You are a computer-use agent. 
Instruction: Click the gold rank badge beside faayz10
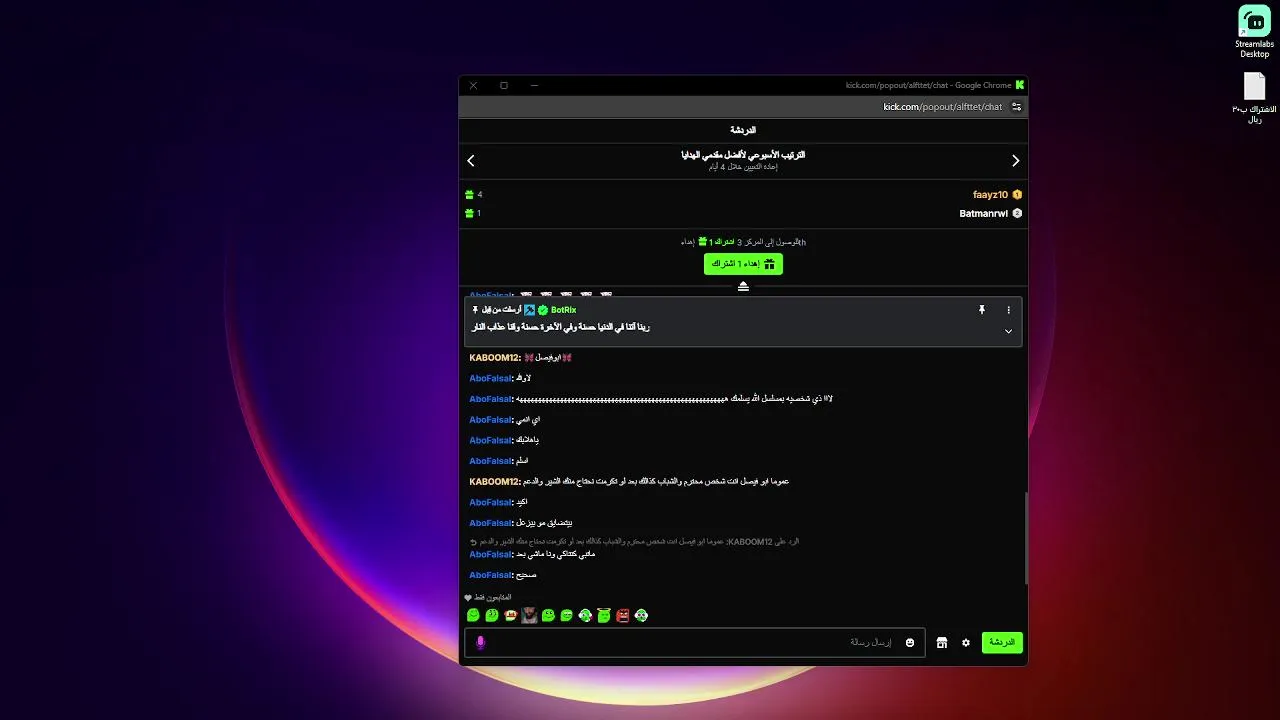1017,195
